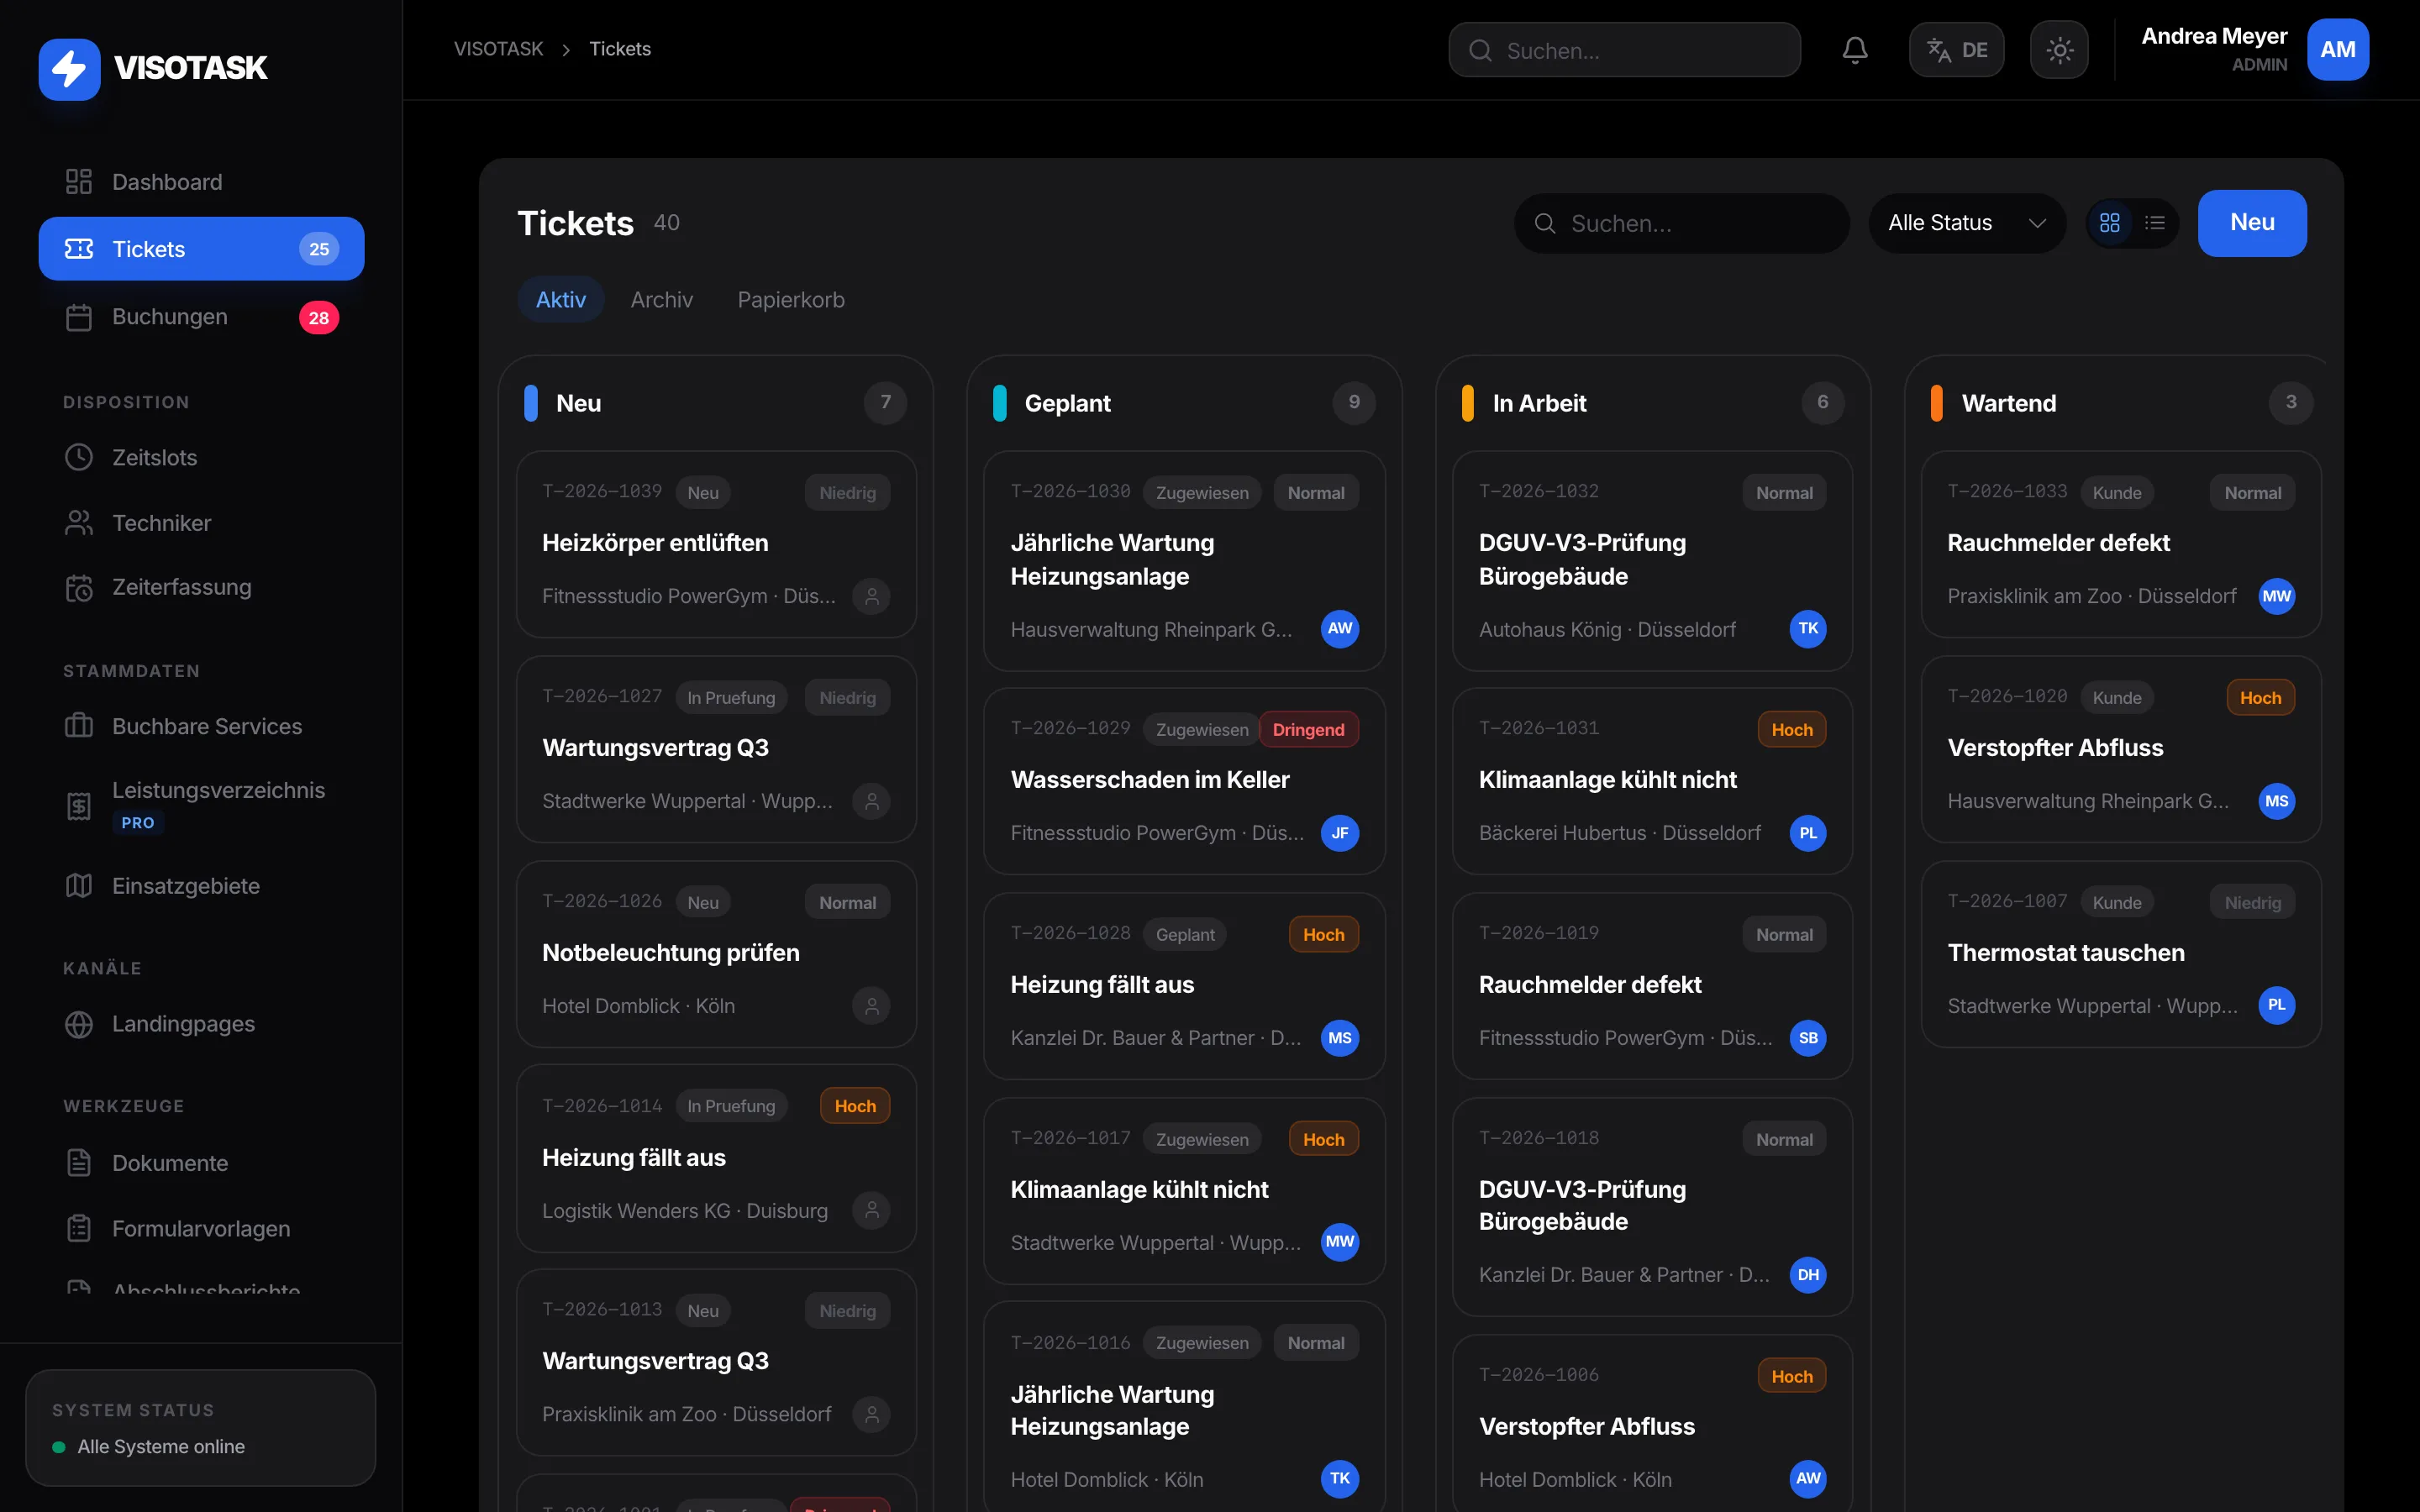The image size is (2420, 1512).
Task: Click Kunde badge on T-2026-1033
Action: pyautogui.click(x=2117, y=492)
